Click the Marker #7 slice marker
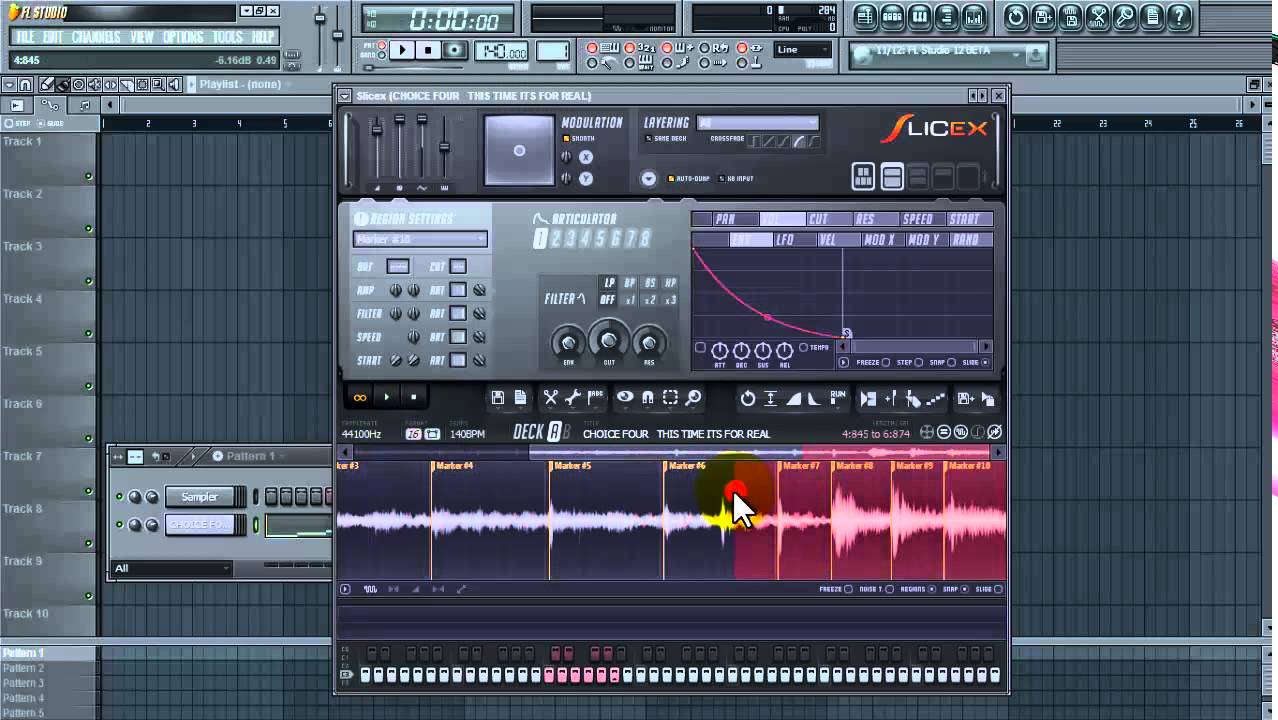 click(800, 465)
